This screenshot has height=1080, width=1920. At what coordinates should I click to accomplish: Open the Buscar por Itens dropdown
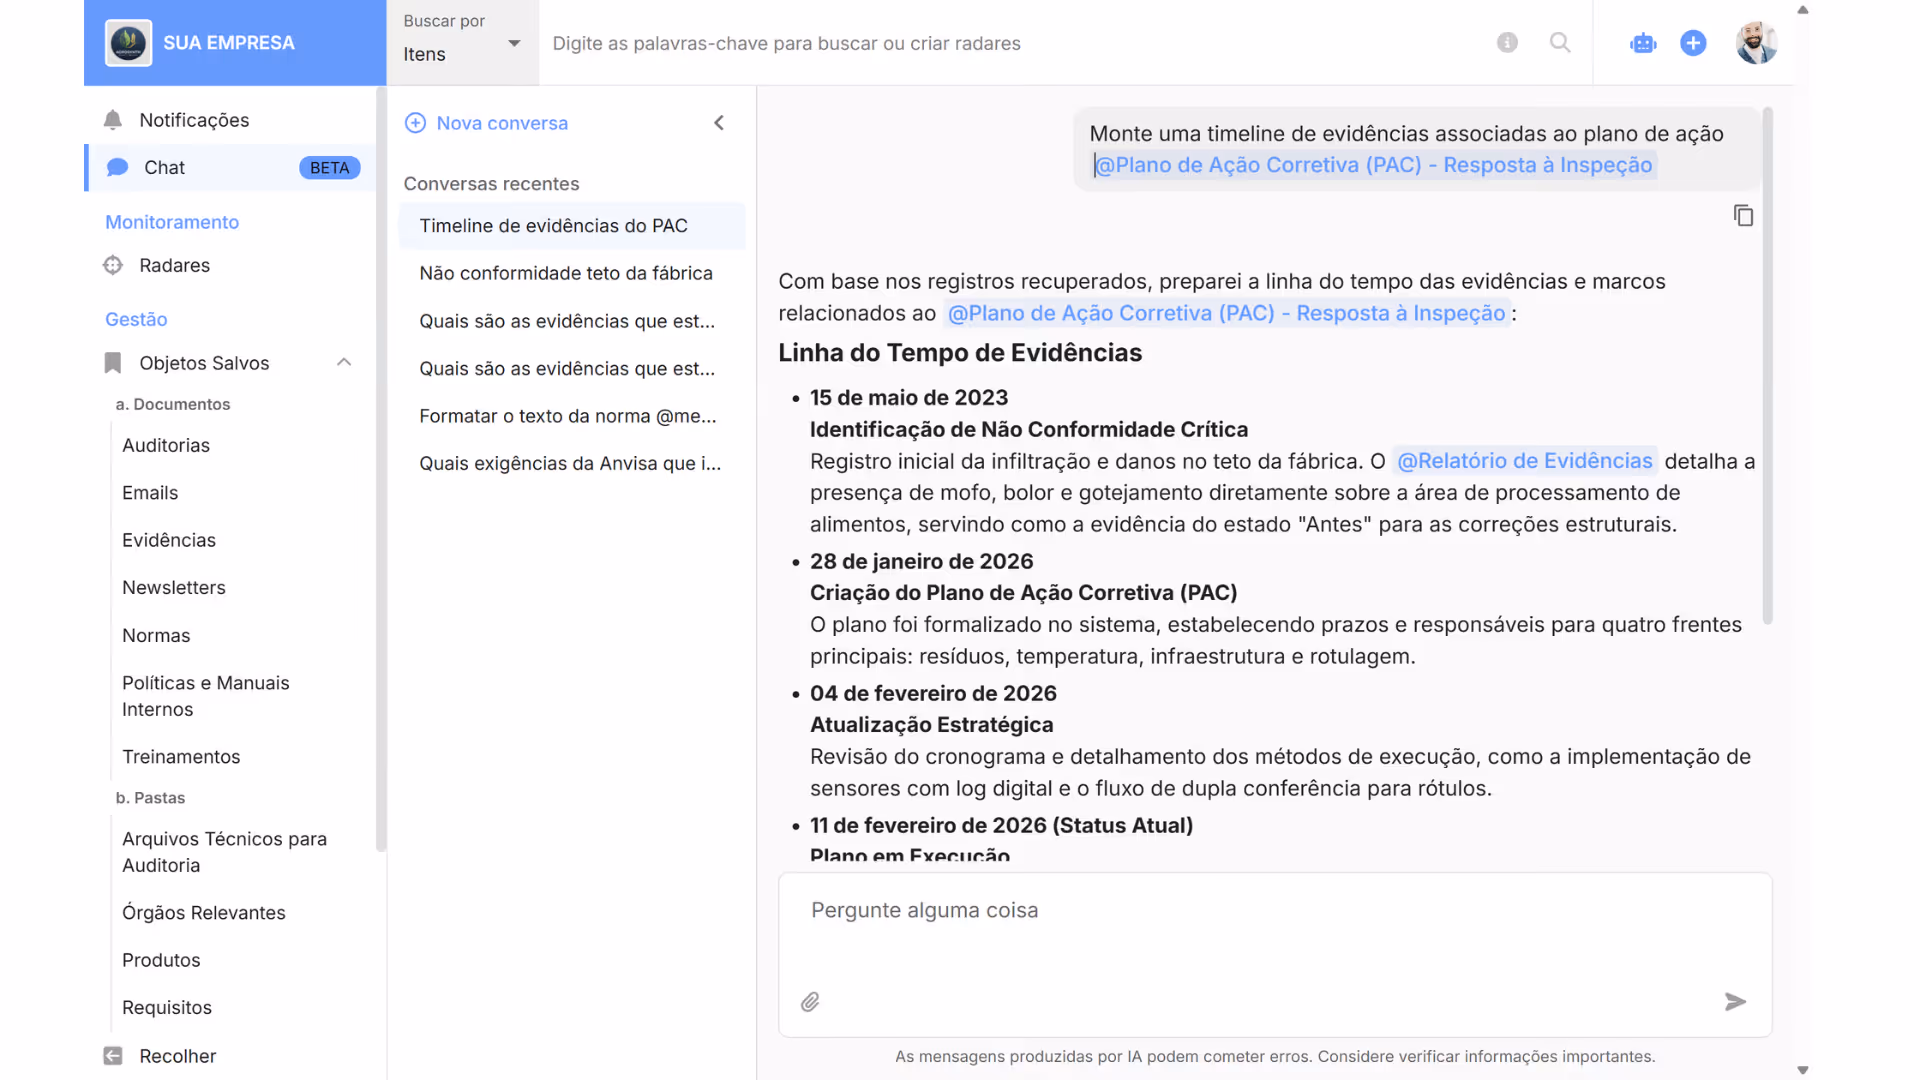(462, 43)
